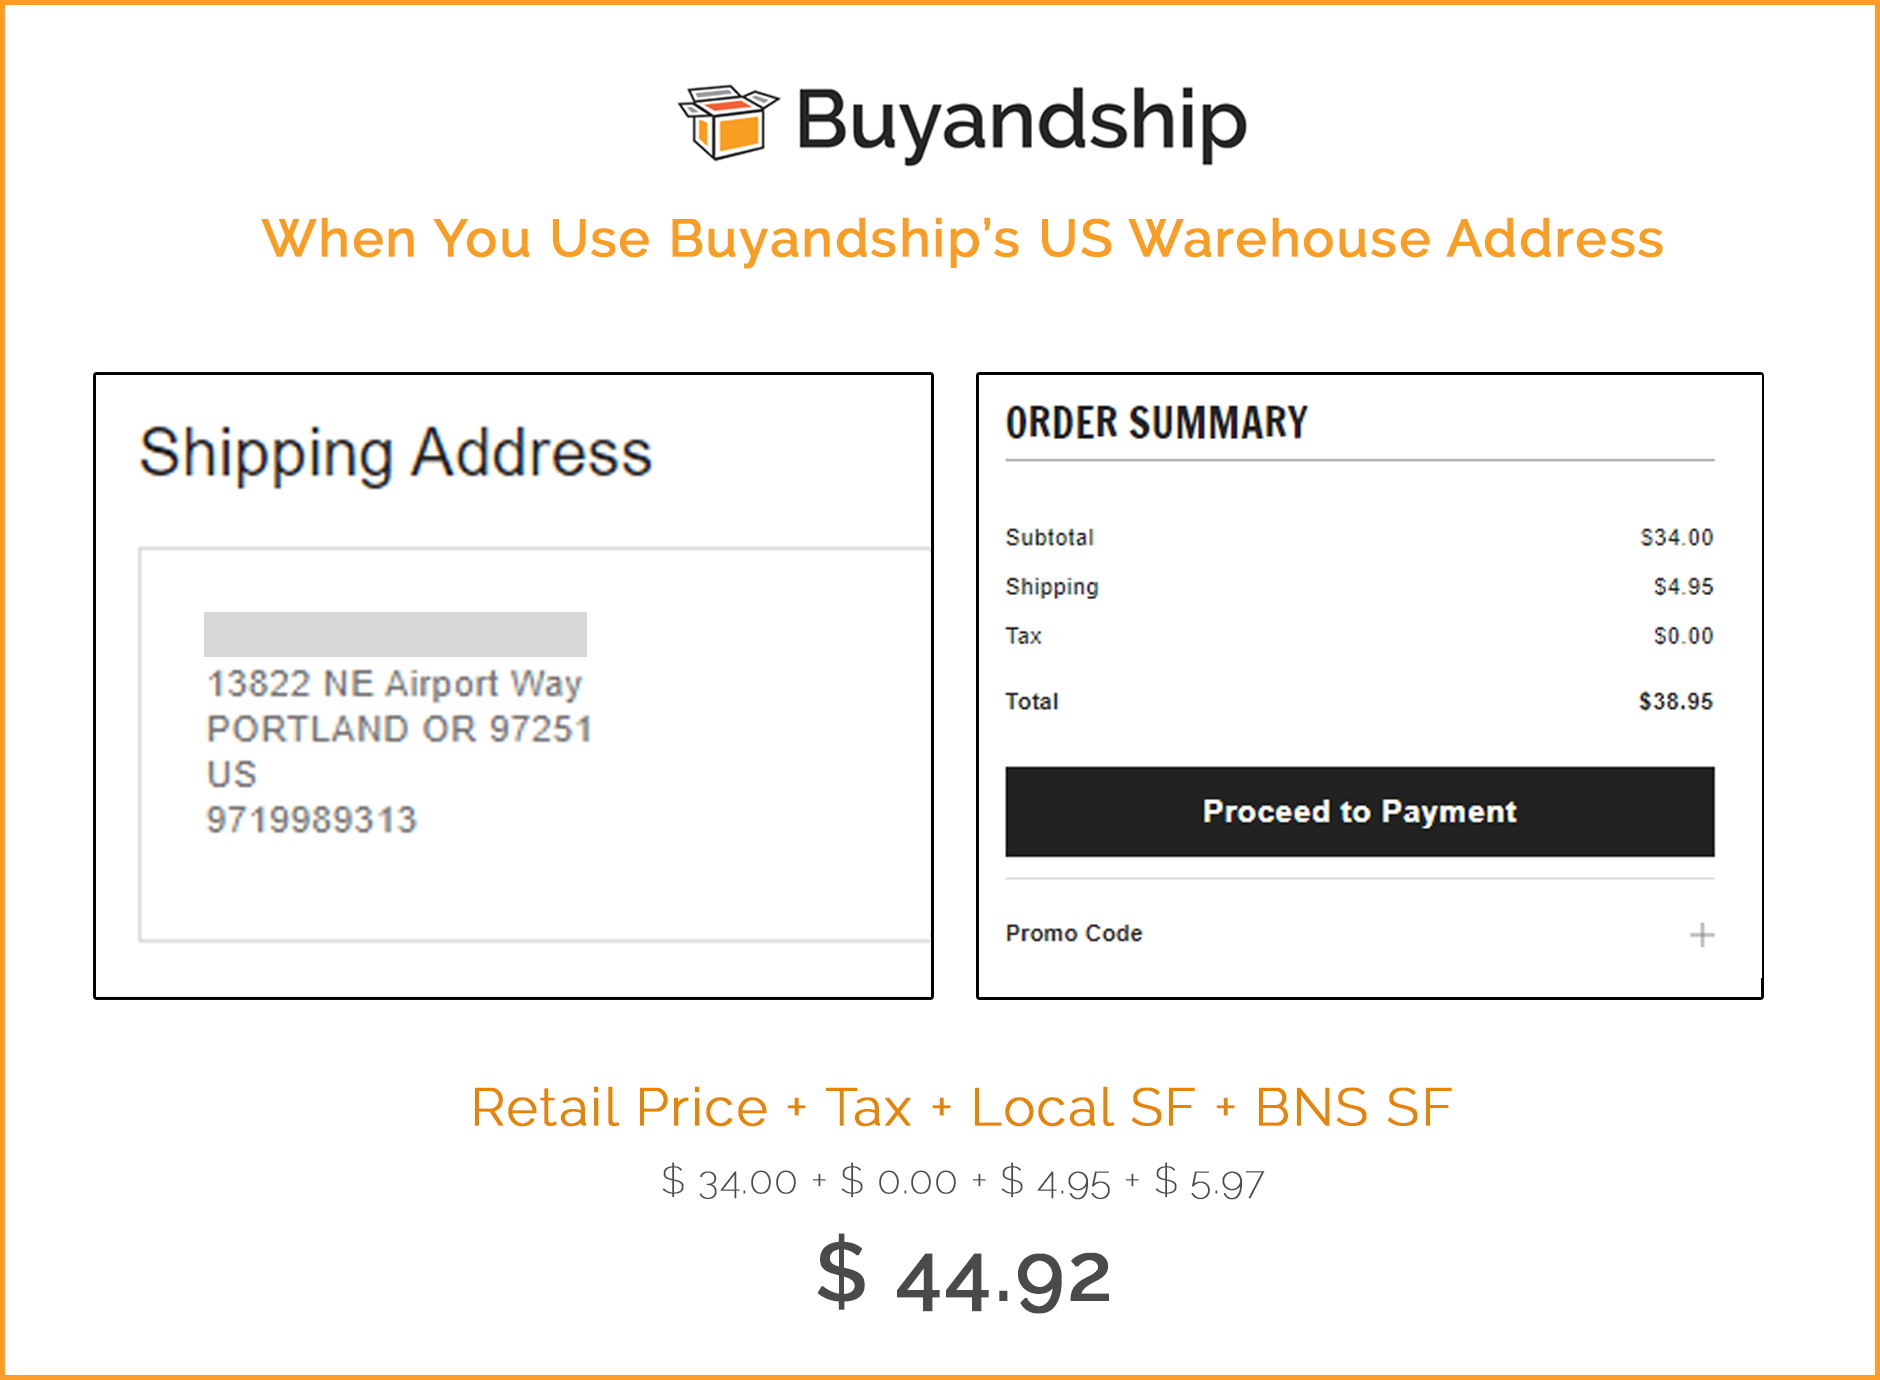Open the Promo Code section

point(1073,933)
